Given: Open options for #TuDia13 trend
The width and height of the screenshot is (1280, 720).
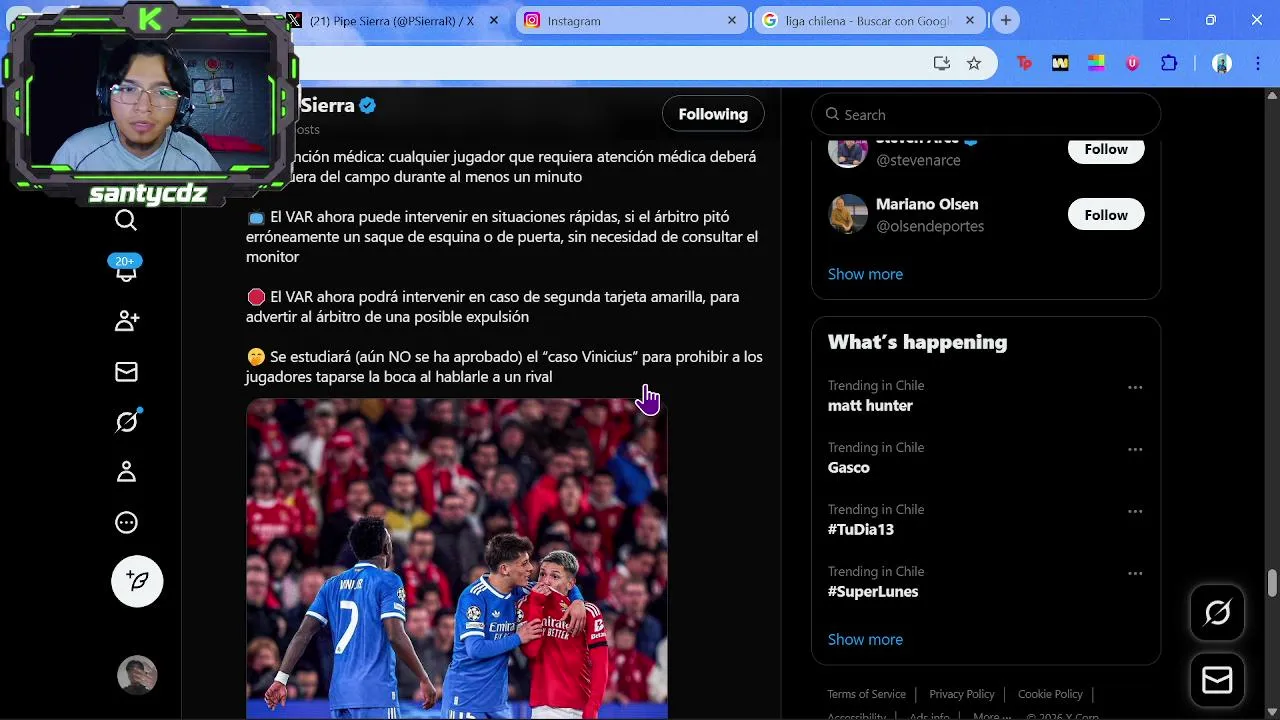Looking at the screenshot, I should pos(1135,511).
